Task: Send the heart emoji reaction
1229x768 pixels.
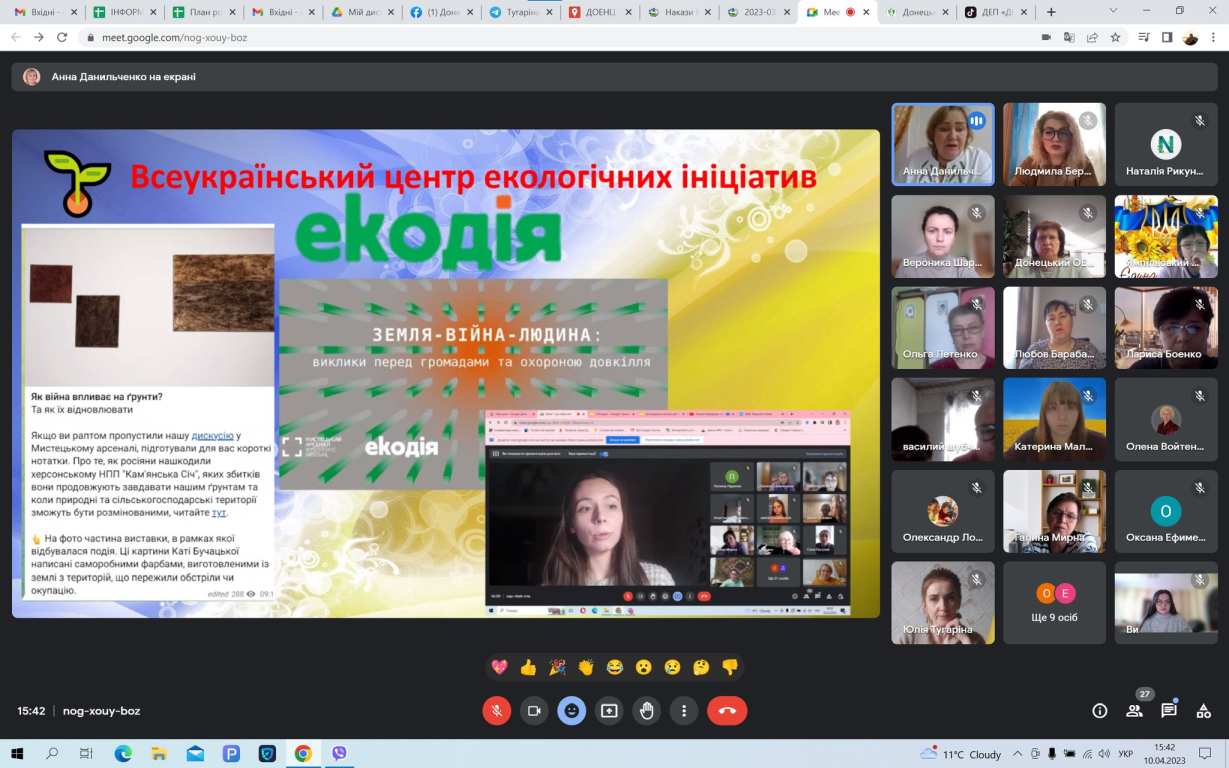Action: point(499,667)
